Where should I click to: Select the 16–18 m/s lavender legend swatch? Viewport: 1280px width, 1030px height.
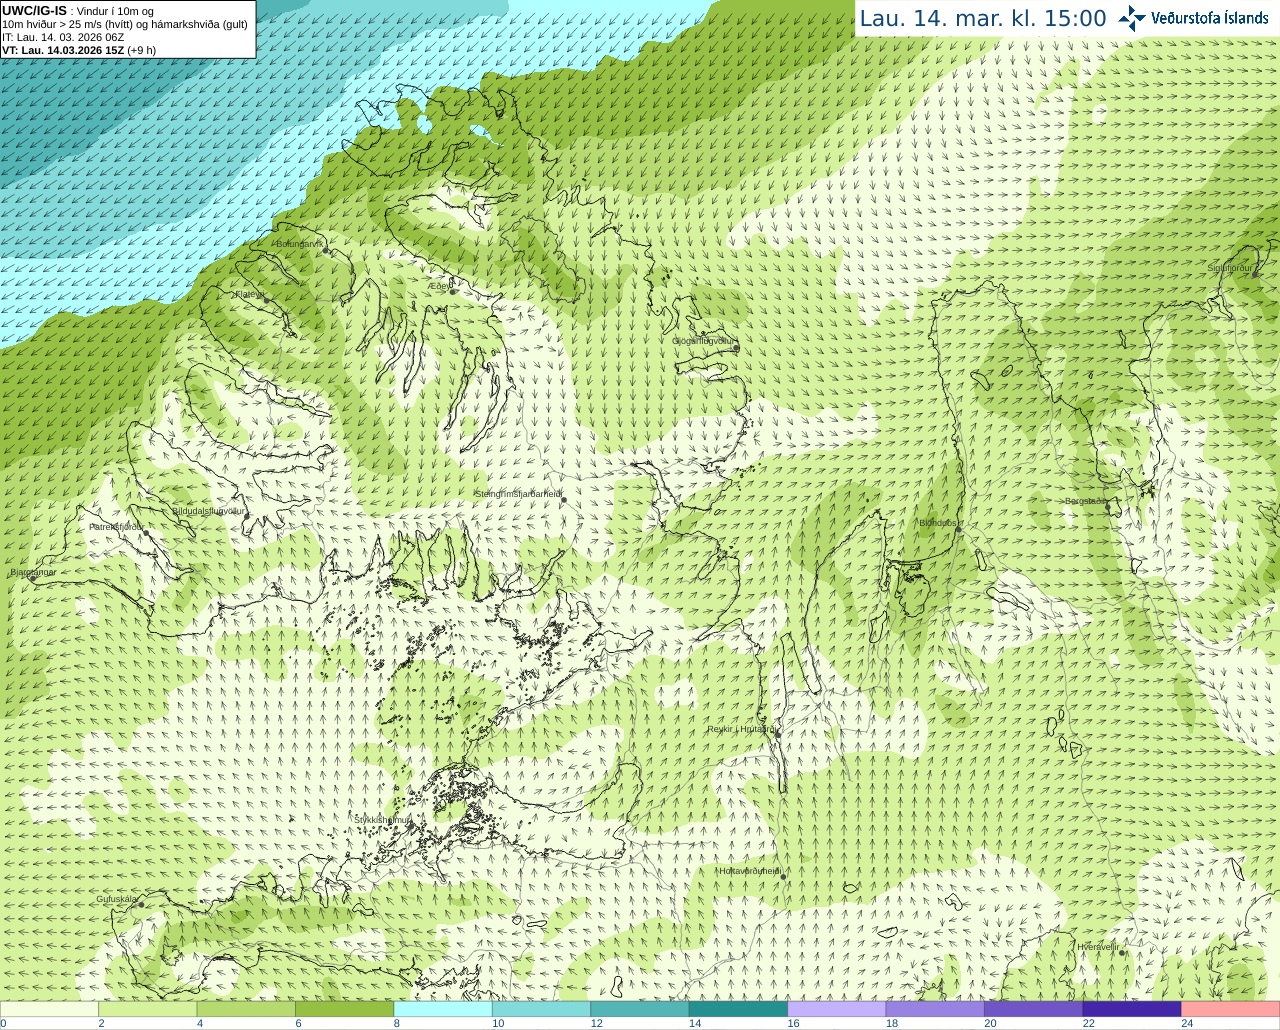837,1009
